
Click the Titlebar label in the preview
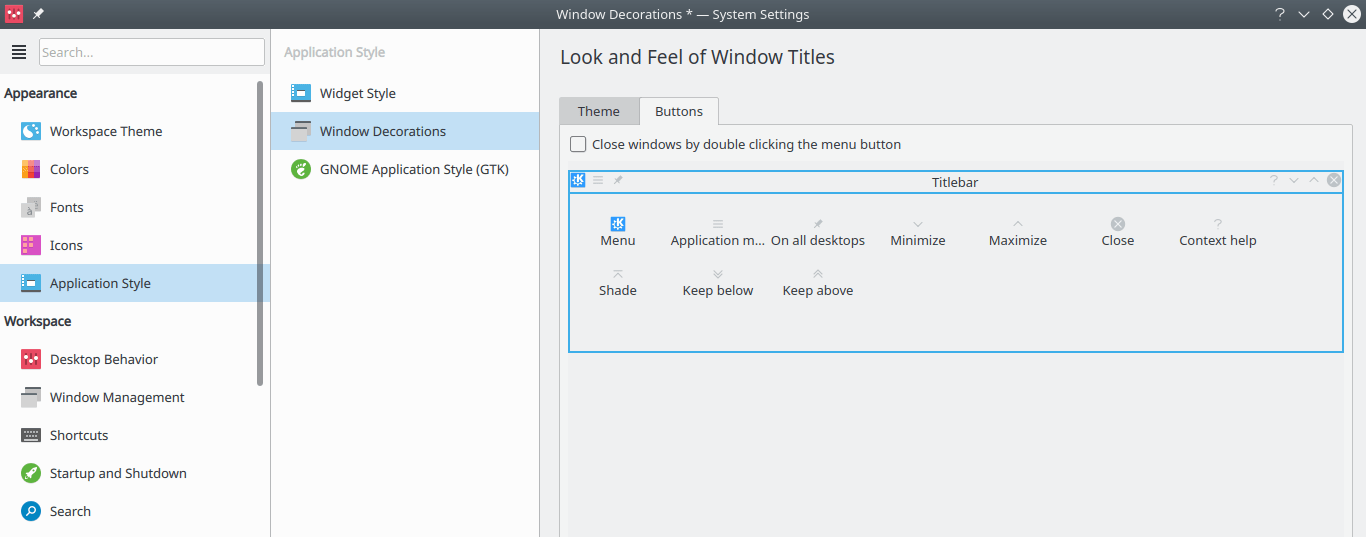955,182
